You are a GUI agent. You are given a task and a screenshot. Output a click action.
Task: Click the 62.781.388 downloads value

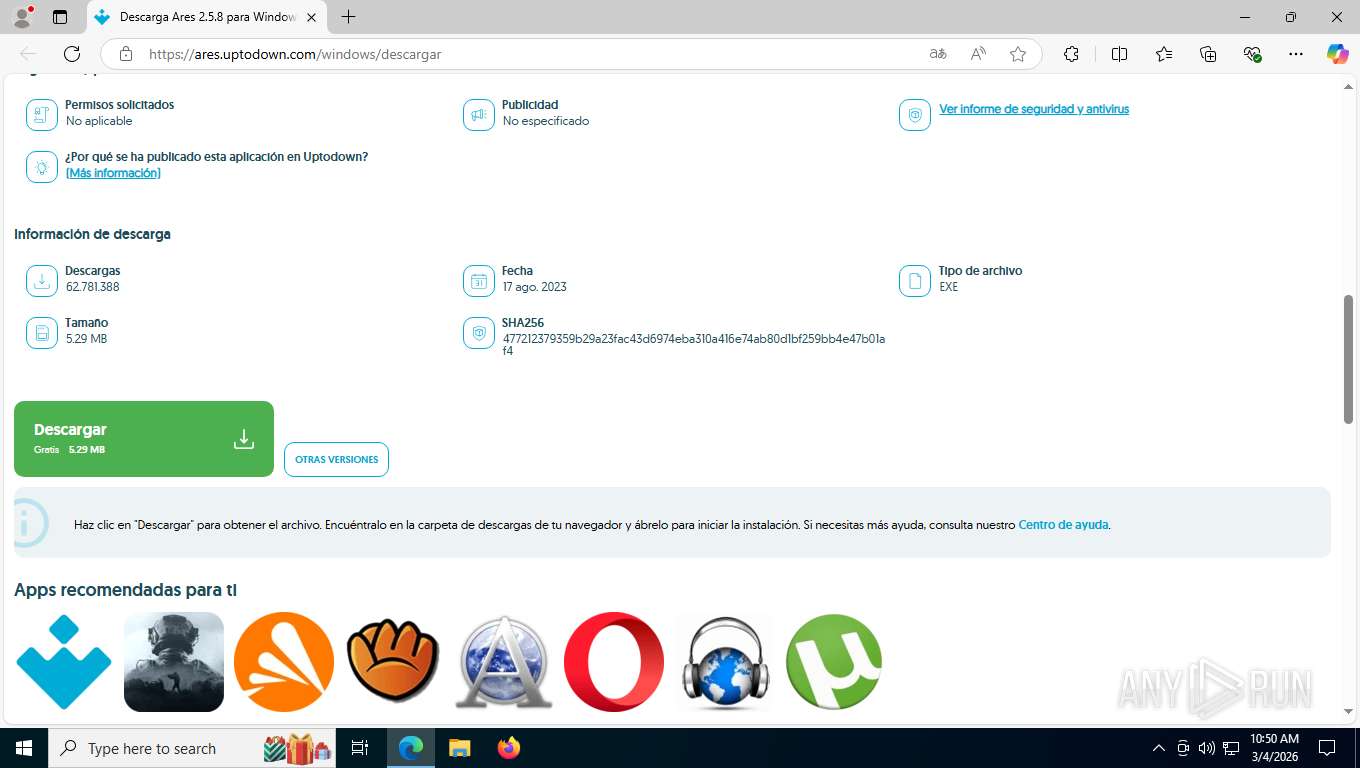[x=92, y=287]
